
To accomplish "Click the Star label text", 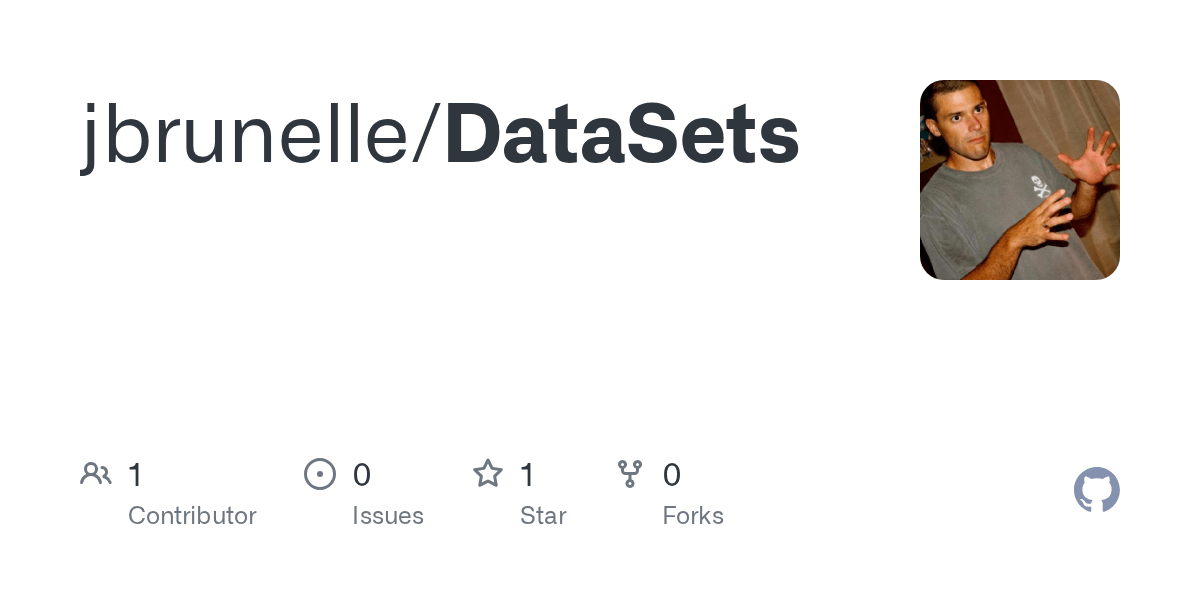I will (x=543, y=516).
